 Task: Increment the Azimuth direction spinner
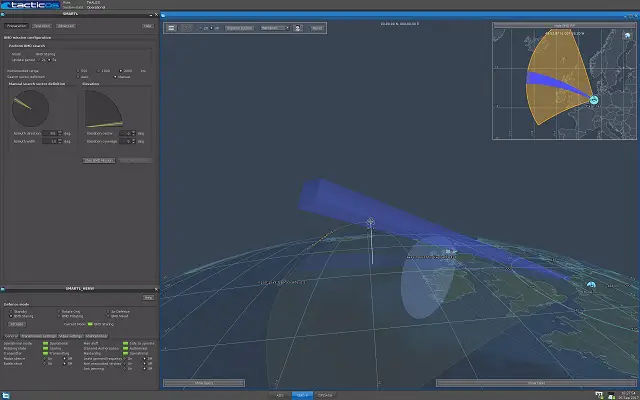click(60, 131)
